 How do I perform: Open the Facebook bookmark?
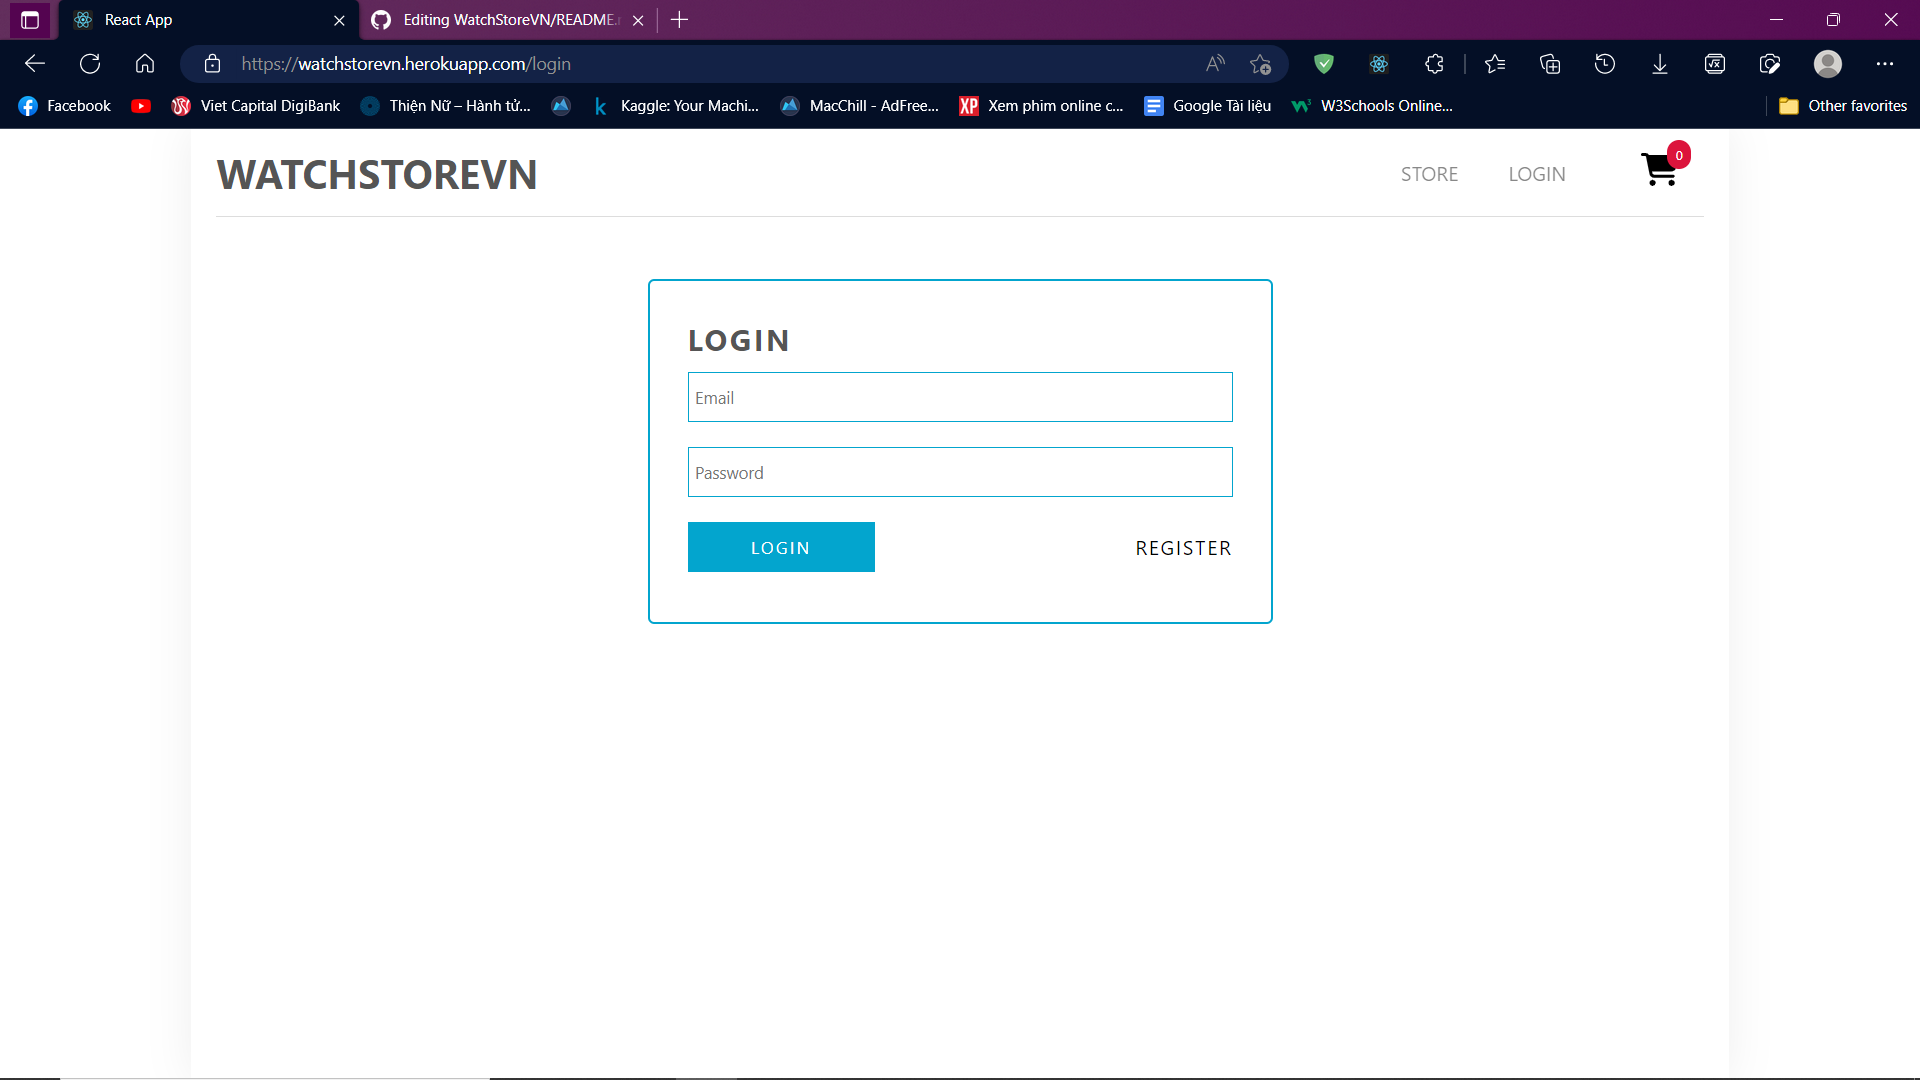[x=65, y=106]
